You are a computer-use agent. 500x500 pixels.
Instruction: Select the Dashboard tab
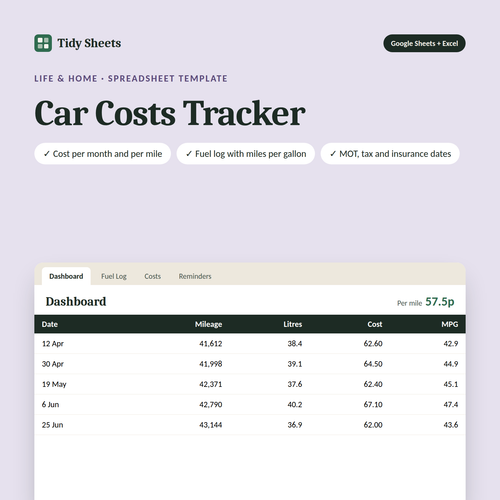(x=66, y=276)
